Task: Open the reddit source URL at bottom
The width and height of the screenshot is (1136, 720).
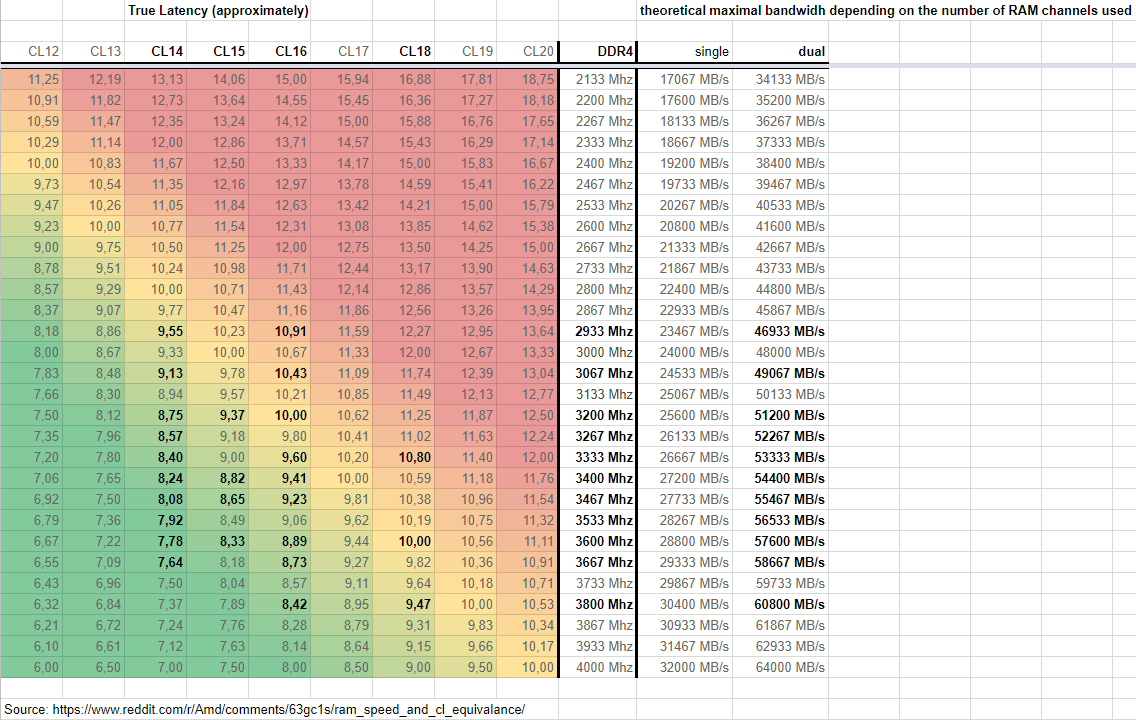Action: pyautogui.click(x=288, y=709)
